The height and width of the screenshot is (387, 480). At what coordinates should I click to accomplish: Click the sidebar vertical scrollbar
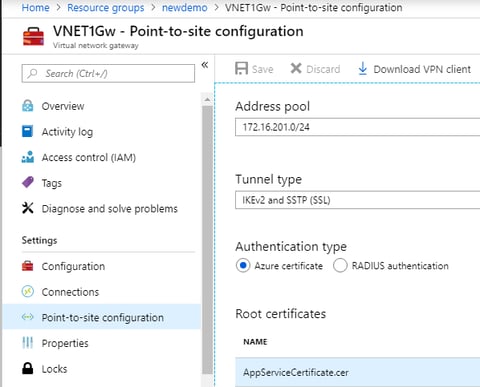point(207,240)
